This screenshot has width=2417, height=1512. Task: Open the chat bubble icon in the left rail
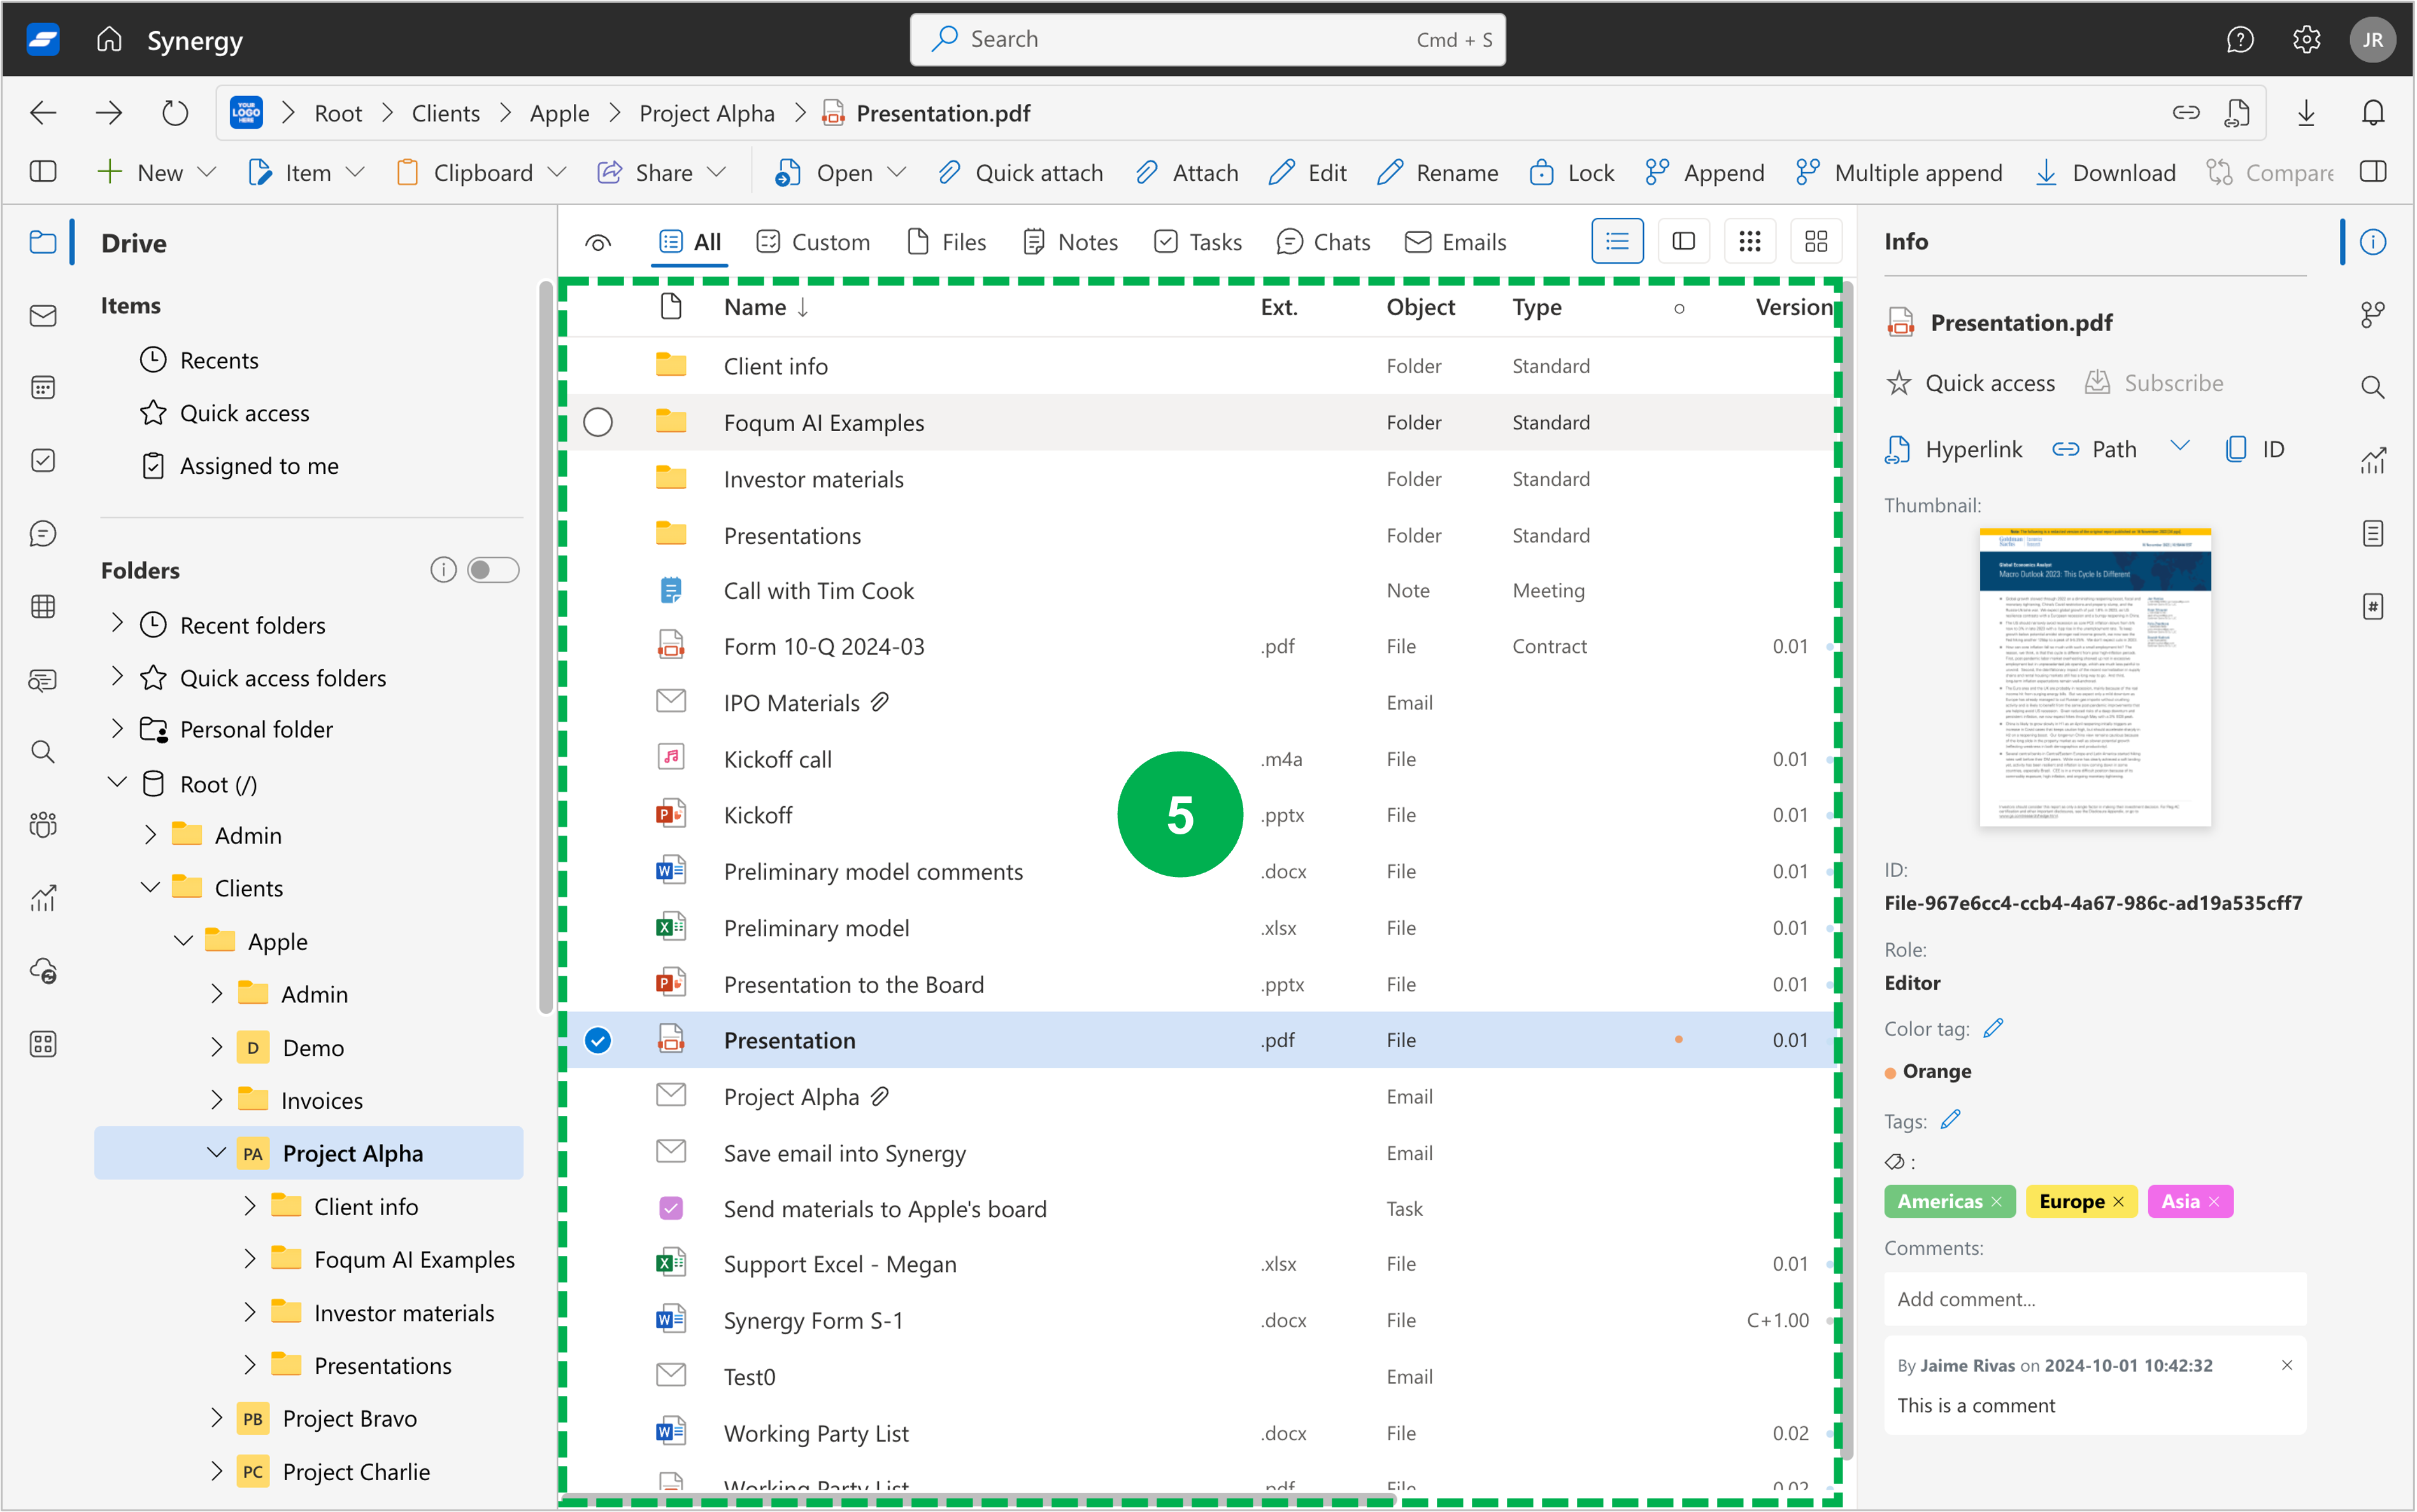[x=43, y=533]
